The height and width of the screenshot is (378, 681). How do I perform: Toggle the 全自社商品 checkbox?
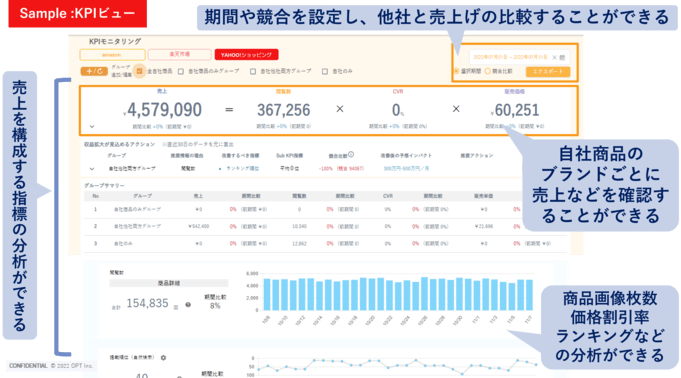pos(139,71)
